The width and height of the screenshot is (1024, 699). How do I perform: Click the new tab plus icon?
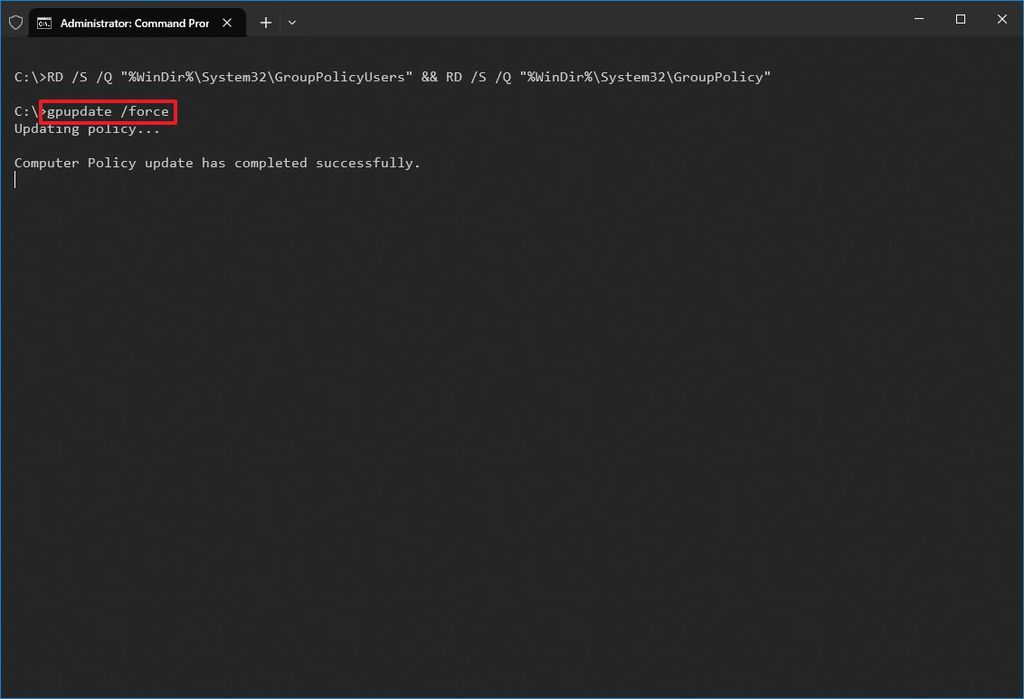pyautogui.click(x=265, y=22)
